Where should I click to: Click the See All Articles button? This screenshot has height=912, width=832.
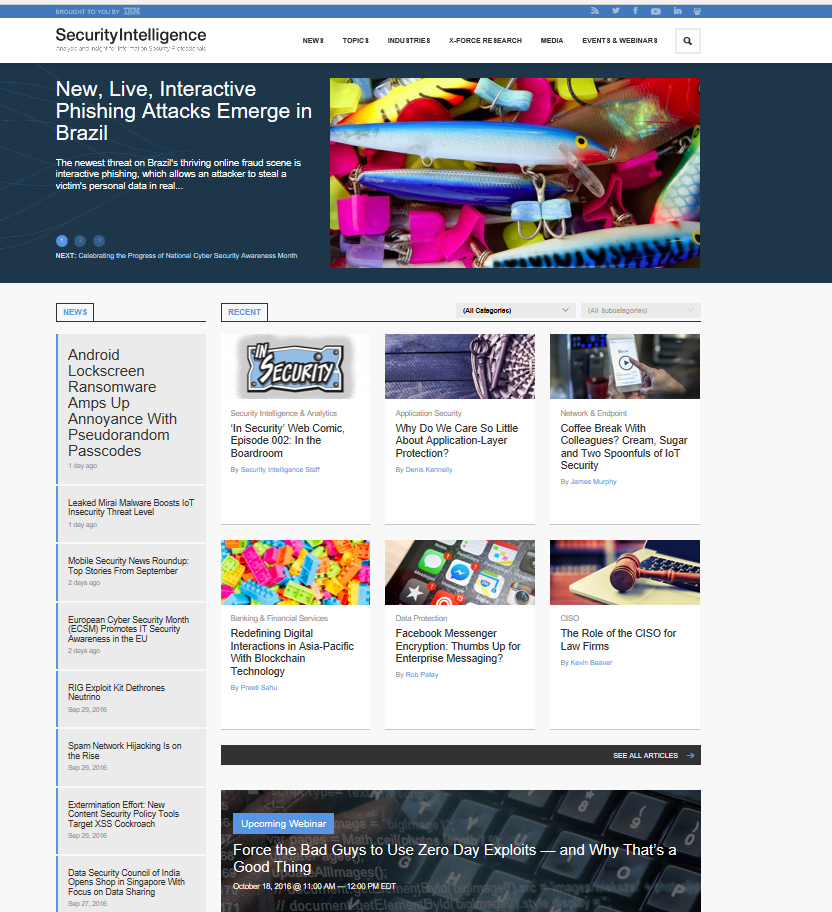461,756
